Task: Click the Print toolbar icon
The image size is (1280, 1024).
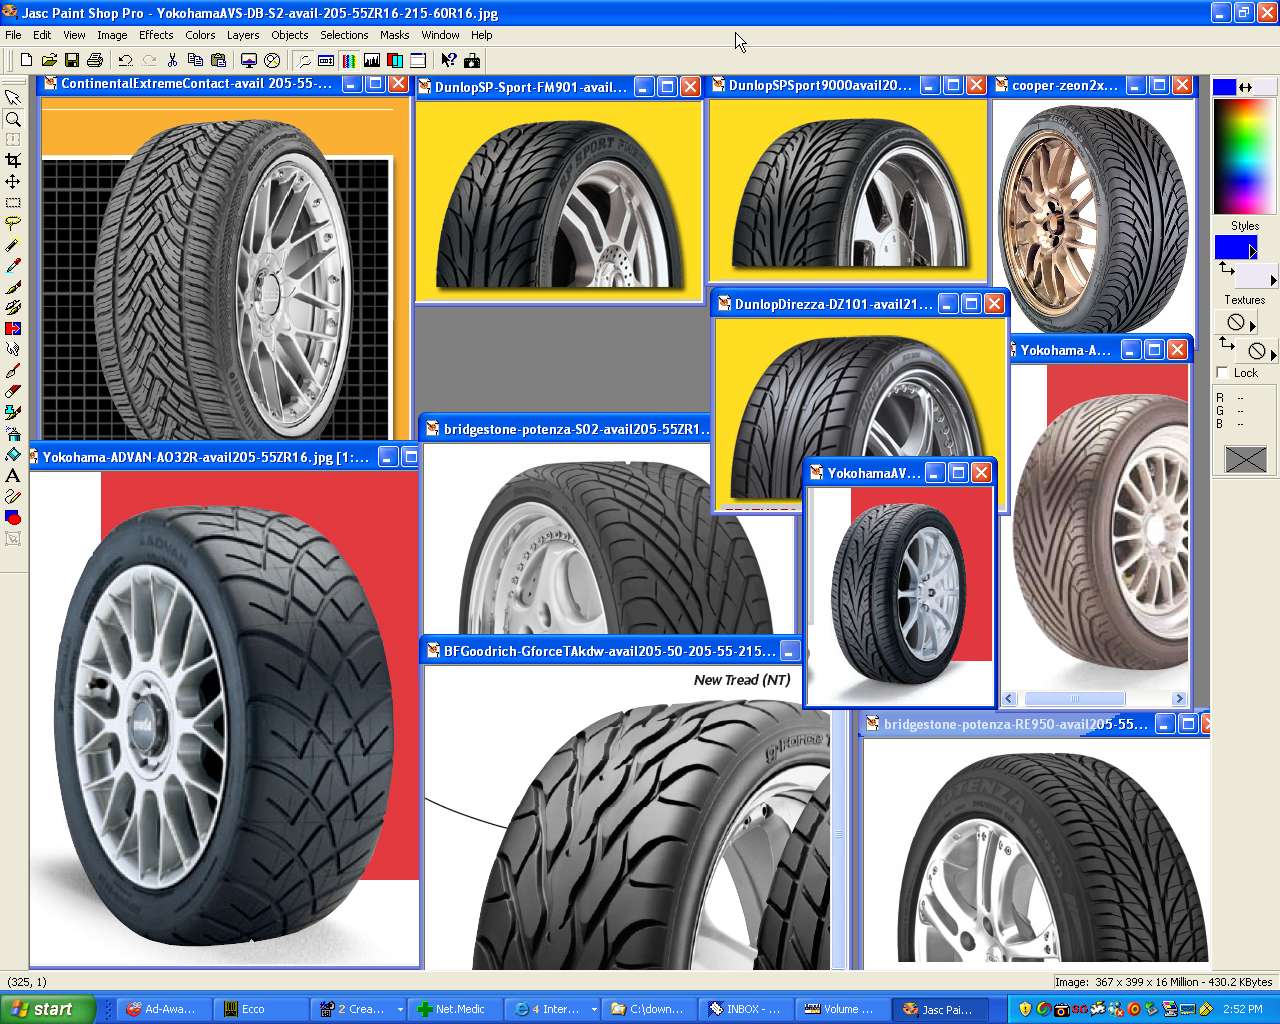Action: pos(95,60)
